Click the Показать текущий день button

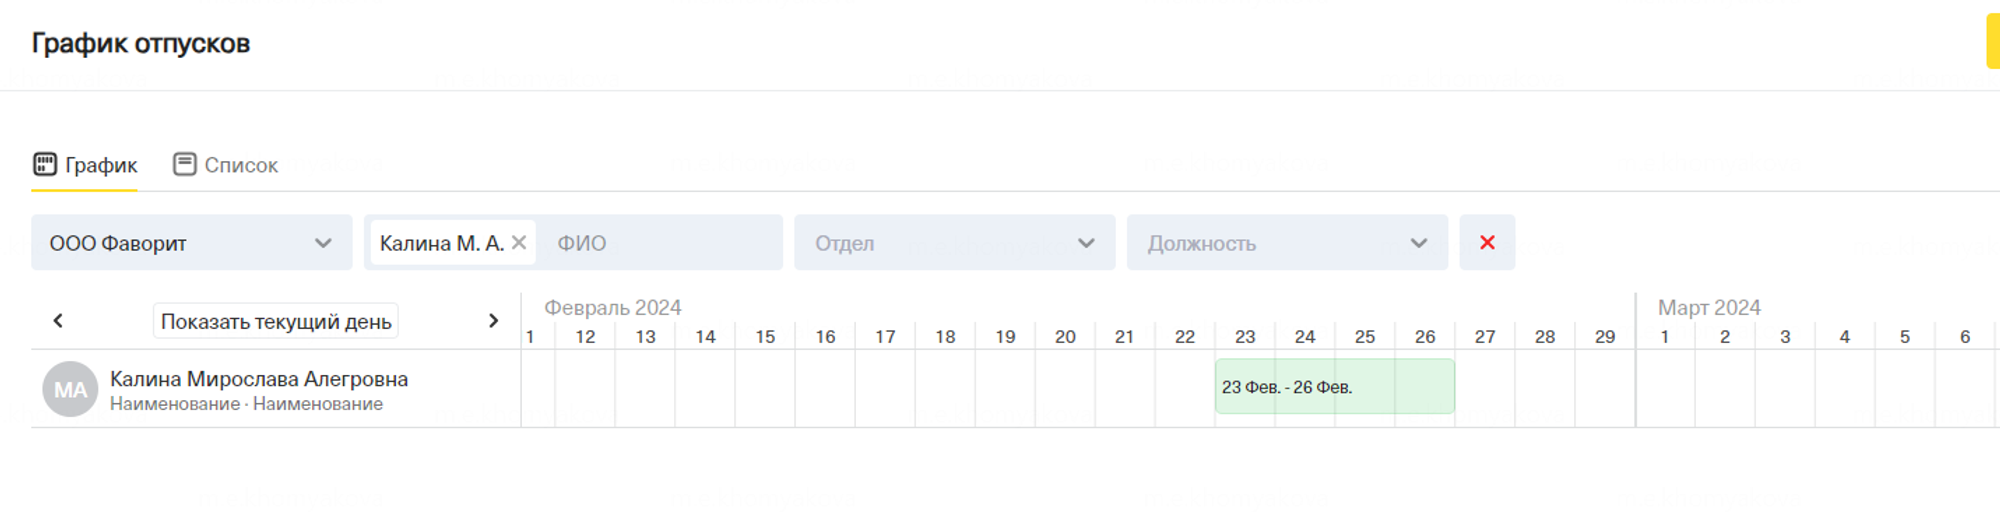coord(276,322)
